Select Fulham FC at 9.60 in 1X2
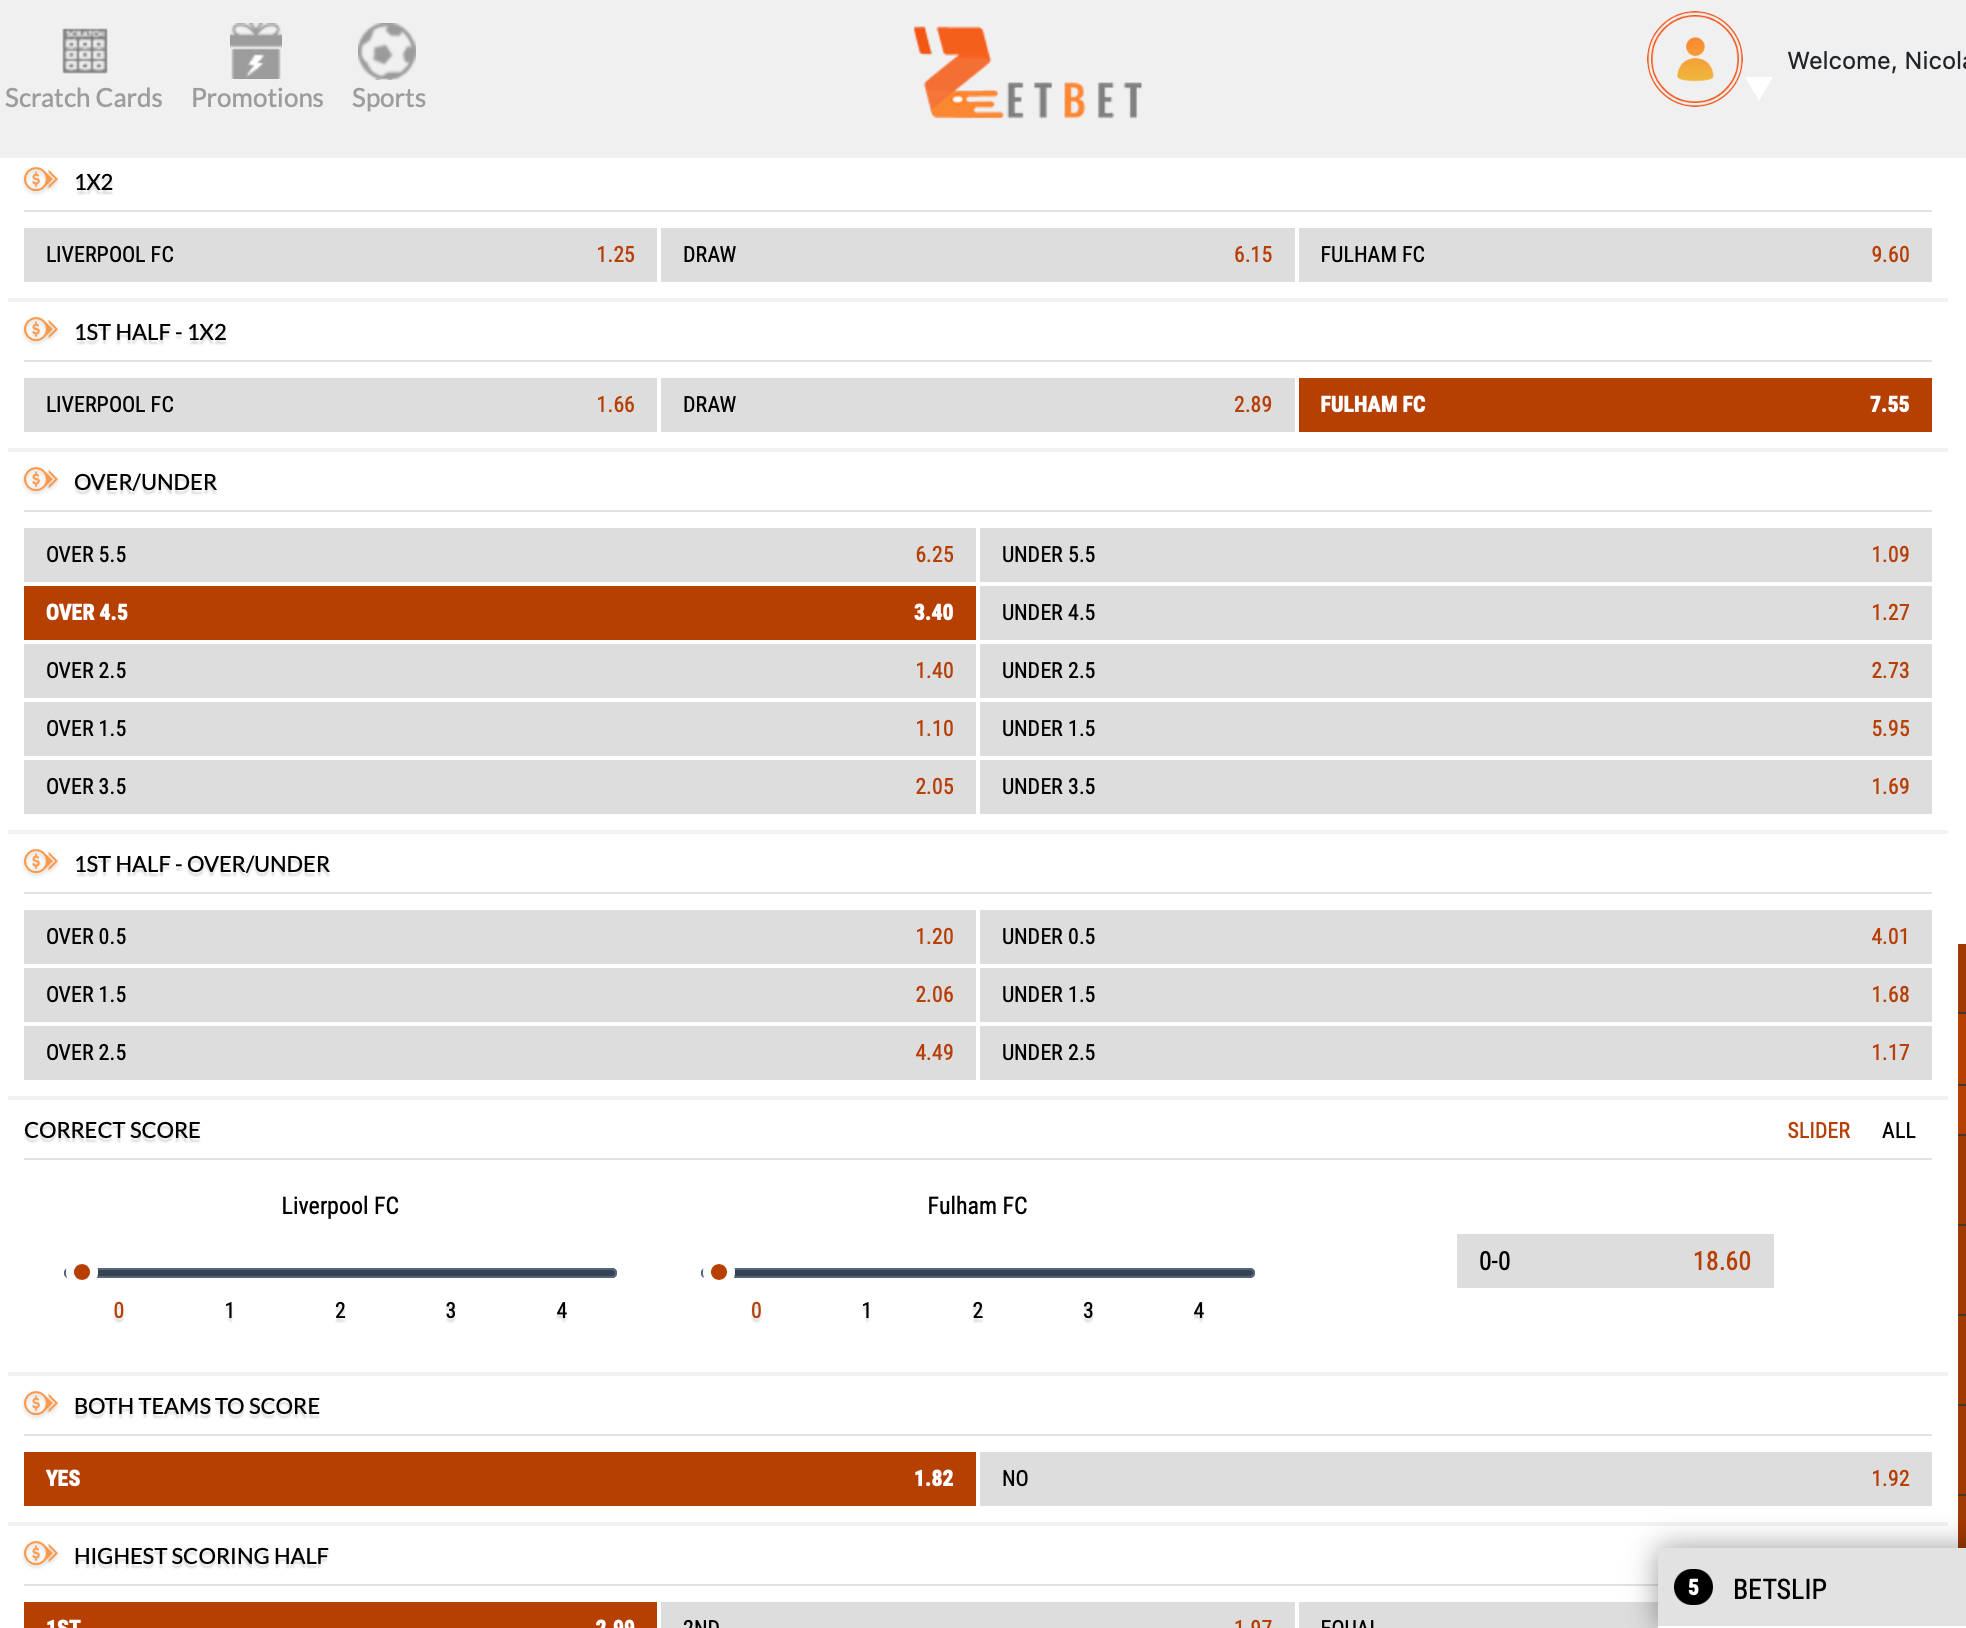The height and width of the screenshot is (1628, 1966). pos(1615,255)
